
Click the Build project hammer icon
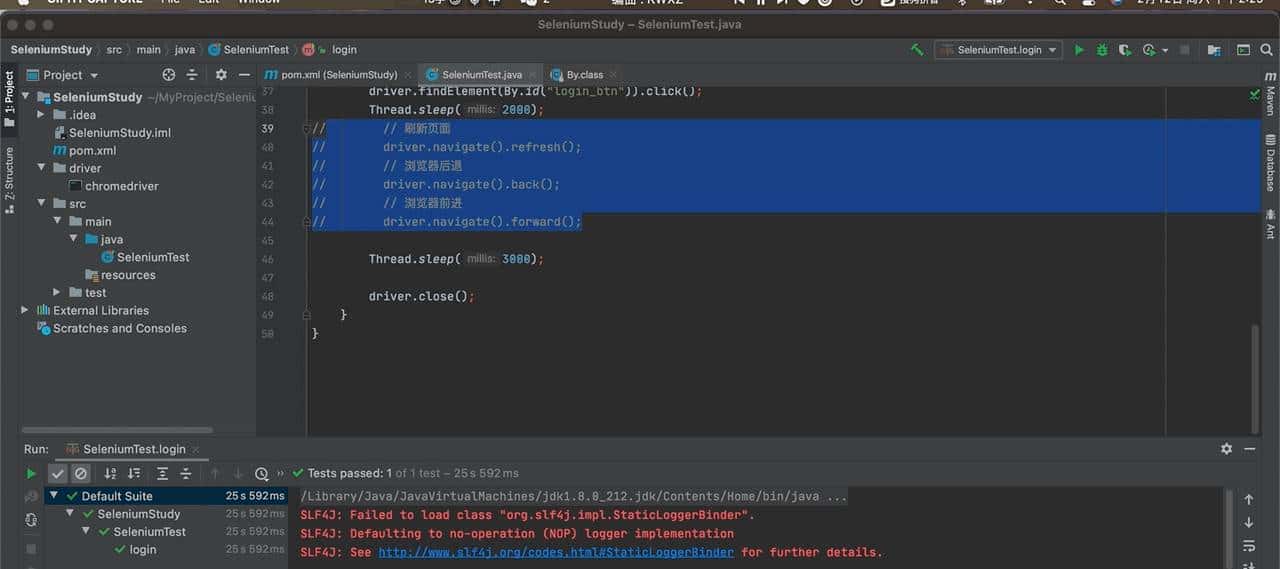916,49
